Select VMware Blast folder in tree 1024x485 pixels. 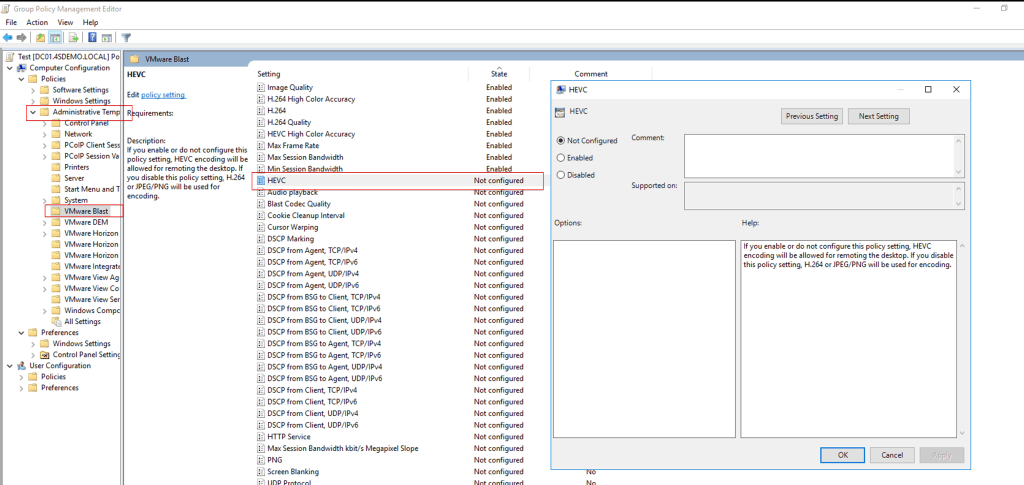(86, 211)
